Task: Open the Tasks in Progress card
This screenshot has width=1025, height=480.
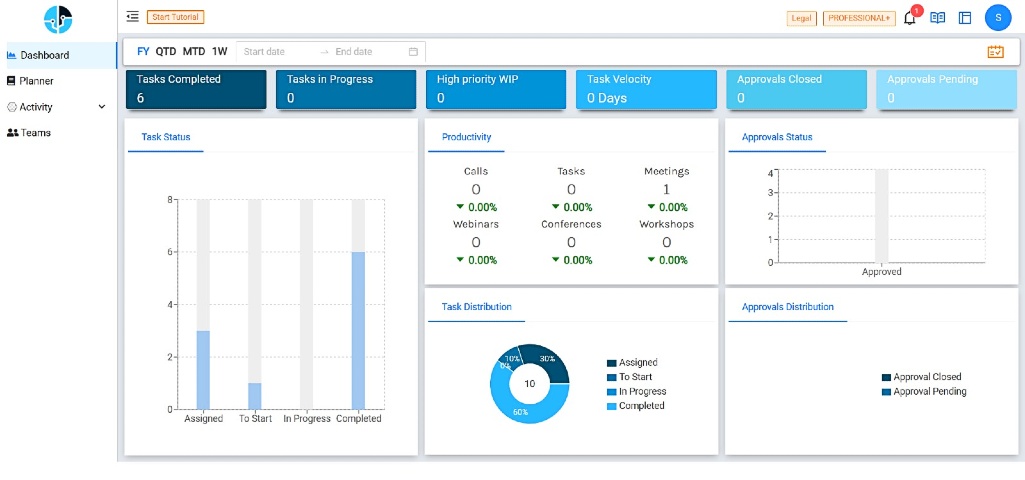Action: 346,89
